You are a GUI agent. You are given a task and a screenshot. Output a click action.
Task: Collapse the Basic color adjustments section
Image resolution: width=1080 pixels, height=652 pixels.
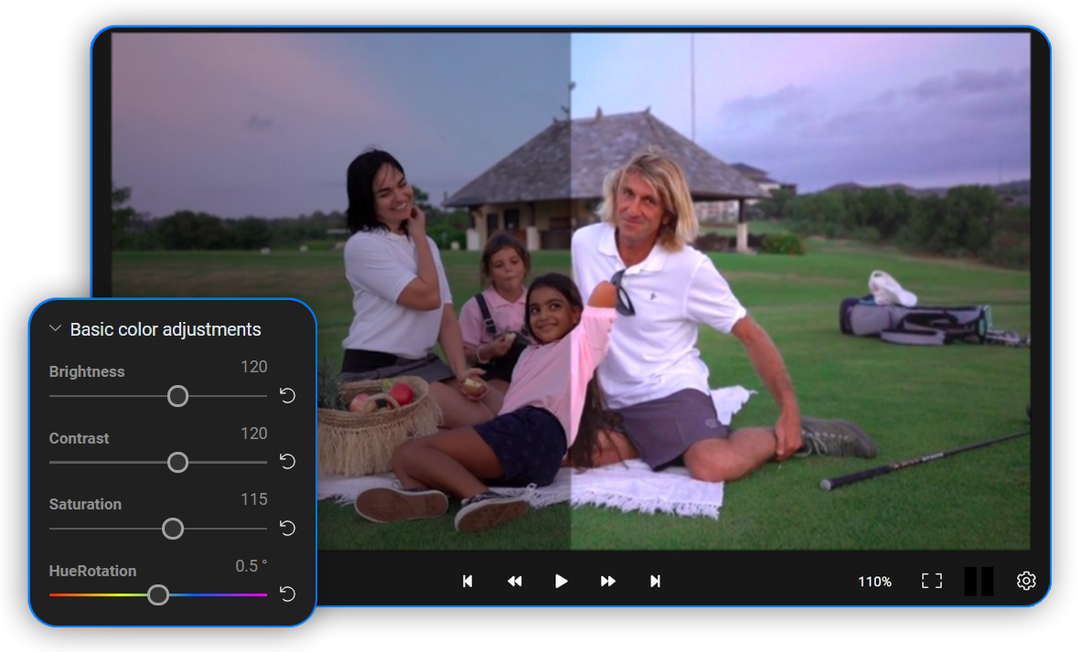[x=56, y=328]
